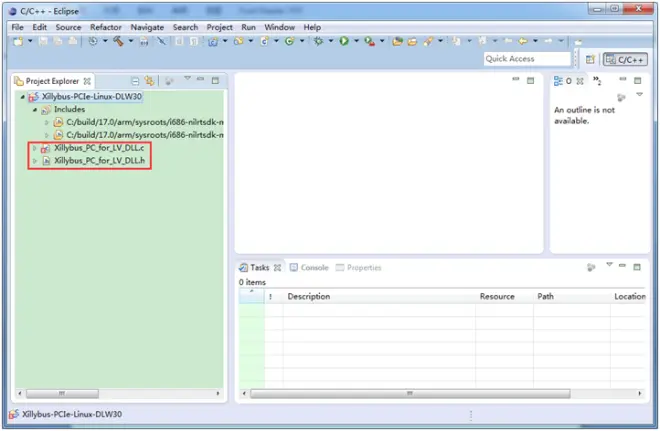Maximize the editor area
The width and height of the screenshot is (660, 431).
(x=530, y=80)
